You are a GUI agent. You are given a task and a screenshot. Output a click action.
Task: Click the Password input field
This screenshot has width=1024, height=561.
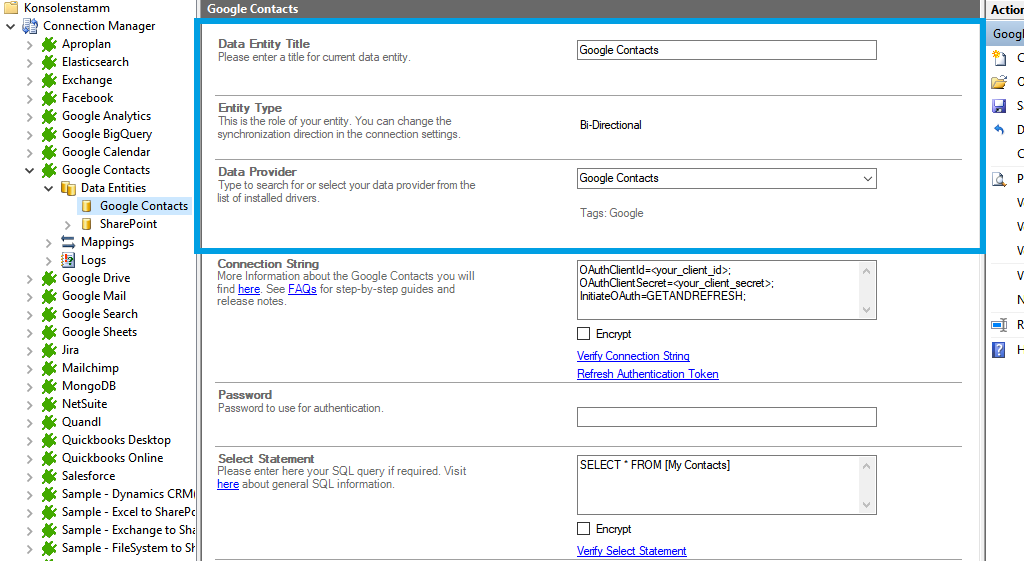click(x=726, y=417)
